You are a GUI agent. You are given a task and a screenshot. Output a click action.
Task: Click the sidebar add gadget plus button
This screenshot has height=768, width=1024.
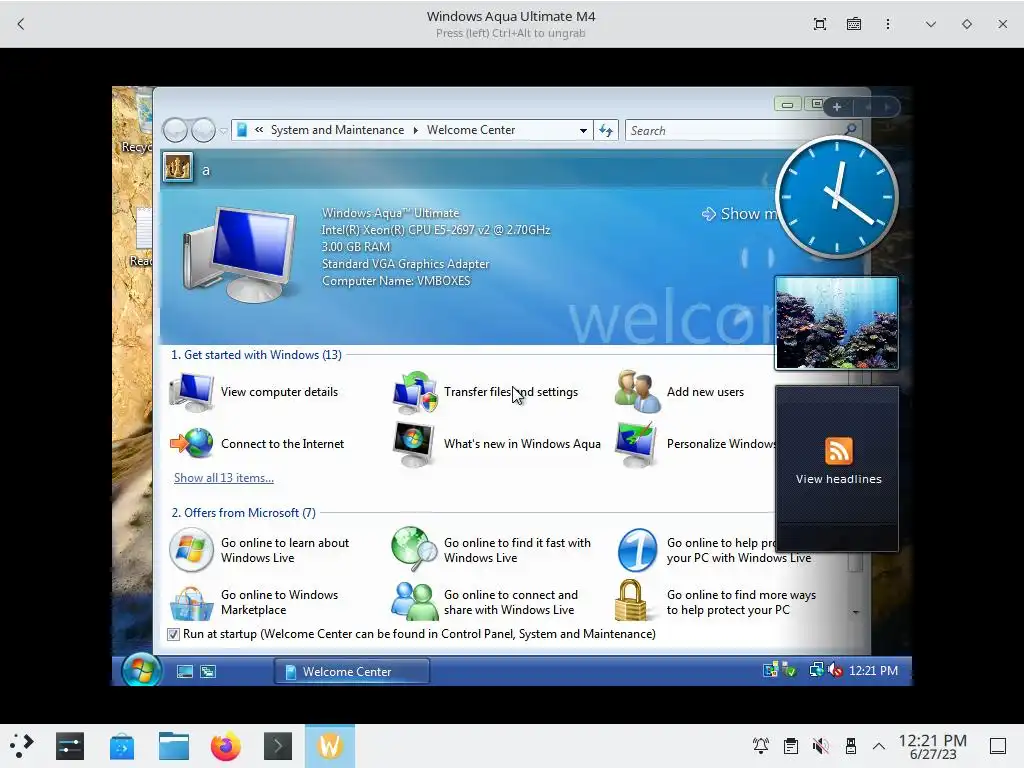pos(837,107)
